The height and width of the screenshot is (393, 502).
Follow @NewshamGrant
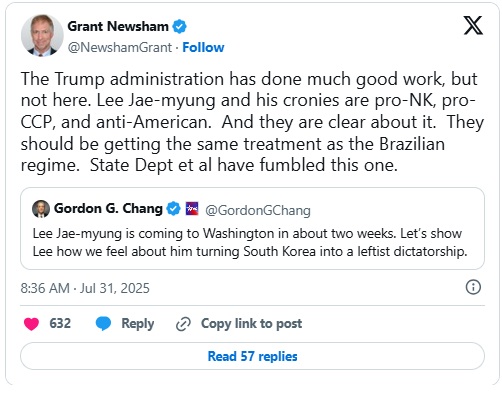coord(203,47)
